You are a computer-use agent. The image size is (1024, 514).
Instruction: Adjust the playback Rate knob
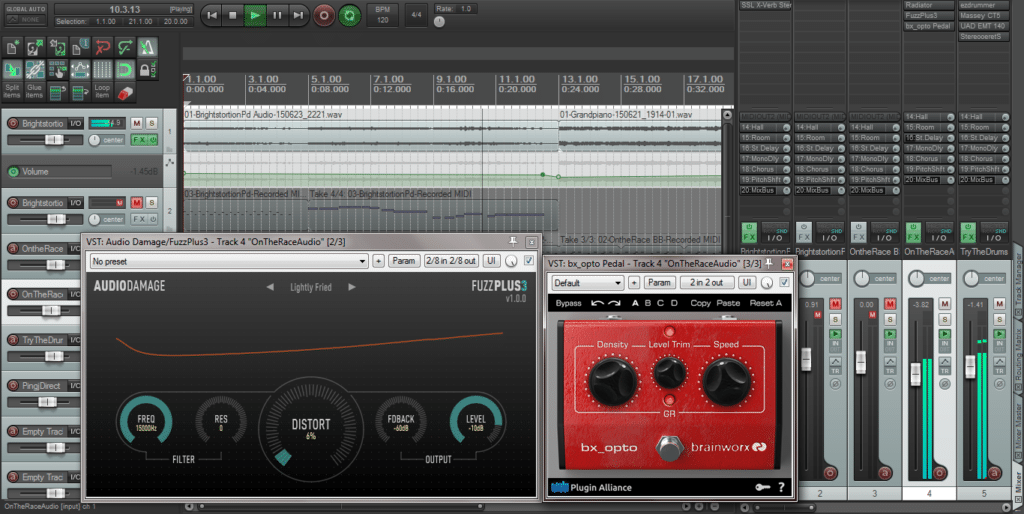(x=440, y=22)
